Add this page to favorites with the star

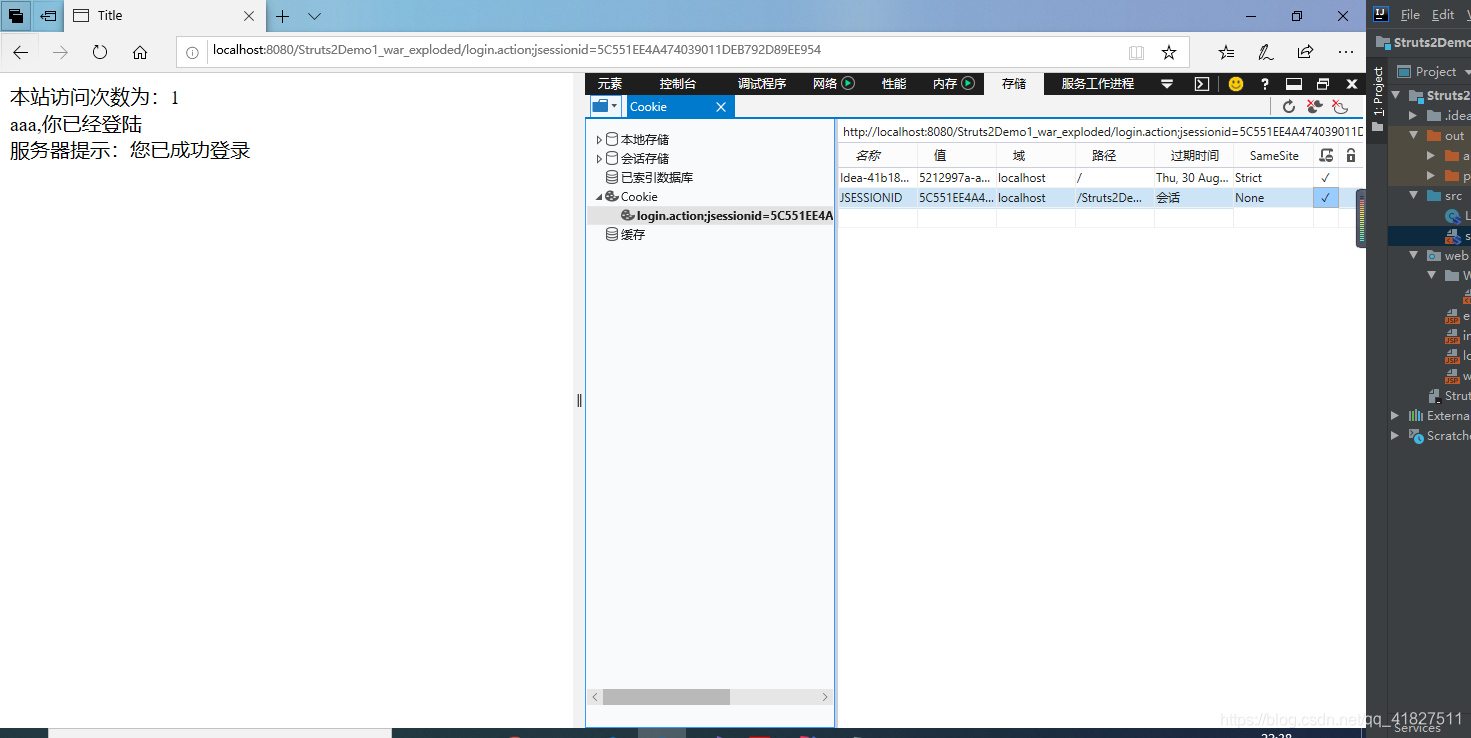coord(1168,52)
